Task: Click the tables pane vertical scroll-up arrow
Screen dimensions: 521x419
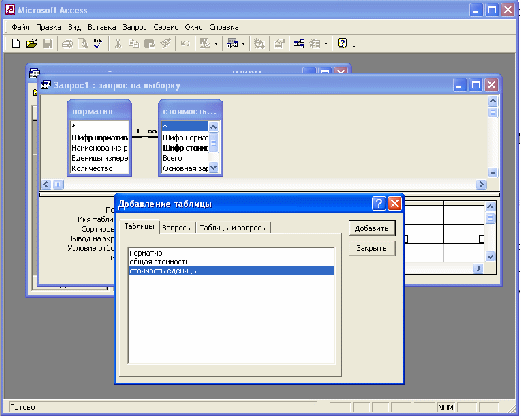Action: coord(493,100)
